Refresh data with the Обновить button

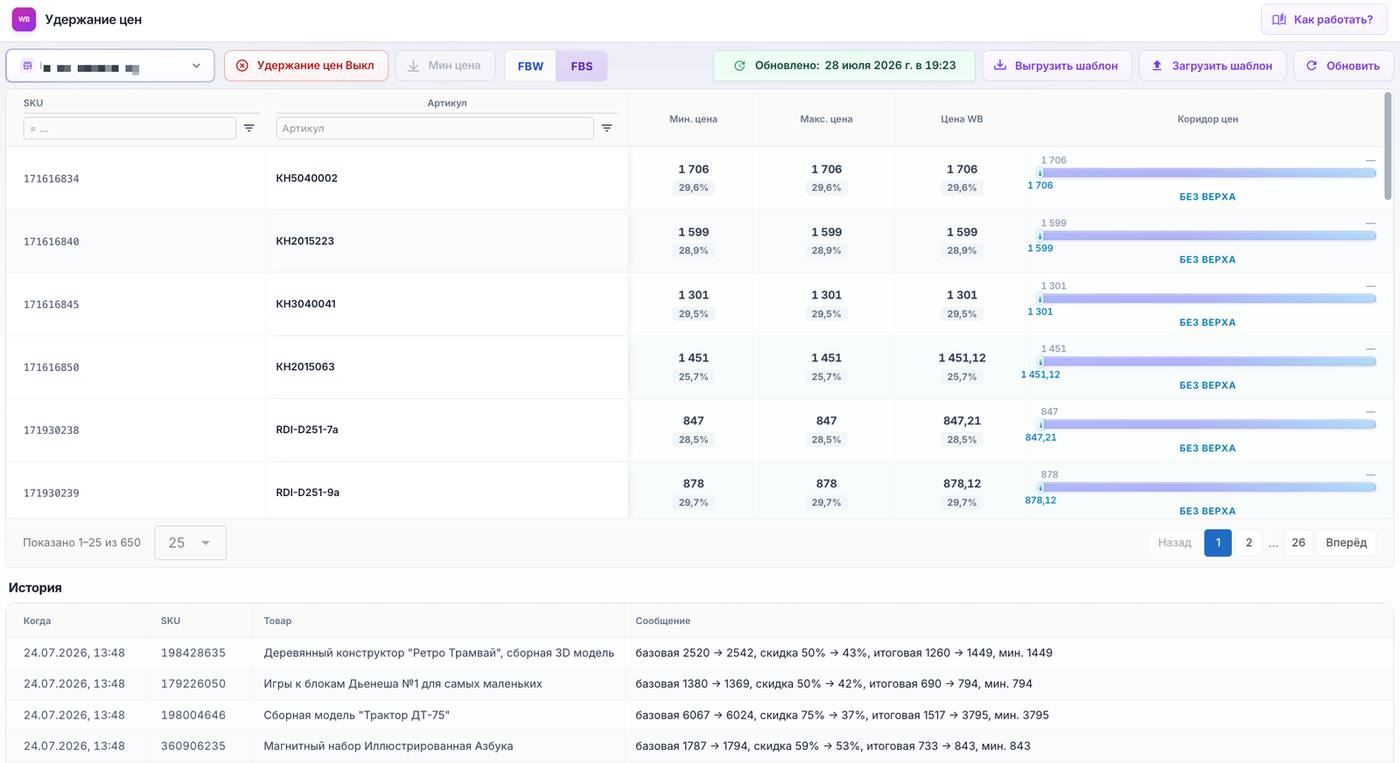point(1343,66)
